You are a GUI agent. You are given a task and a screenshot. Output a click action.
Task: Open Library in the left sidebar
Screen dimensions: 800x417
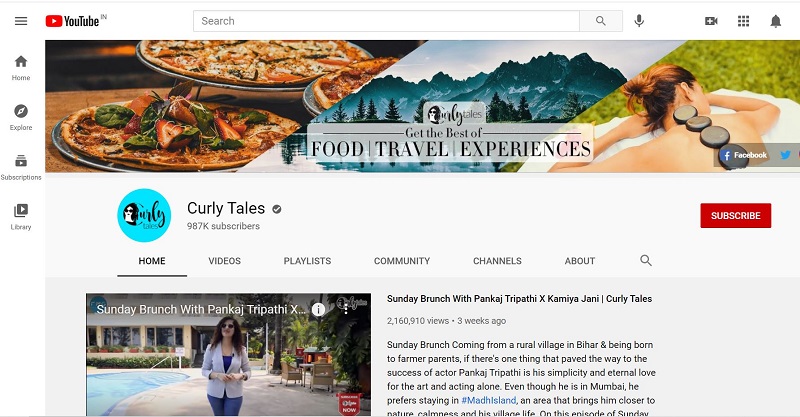(21, 217)
